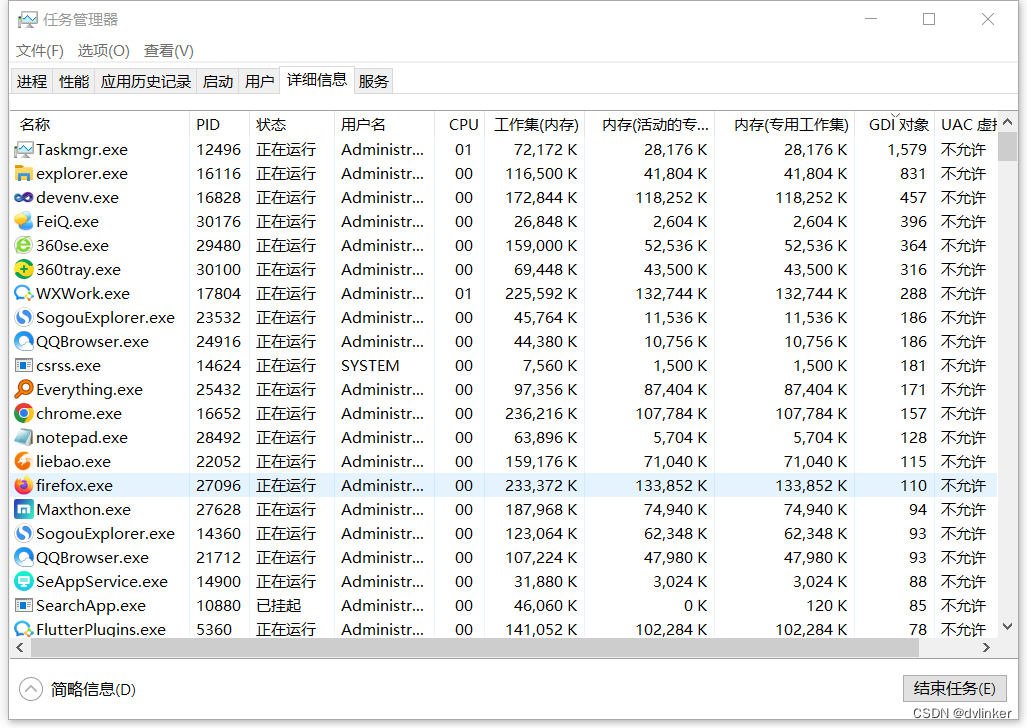Sort by the 状态 column header
Viewport: 1027px width, 728px height.
[x=291, y=125]
